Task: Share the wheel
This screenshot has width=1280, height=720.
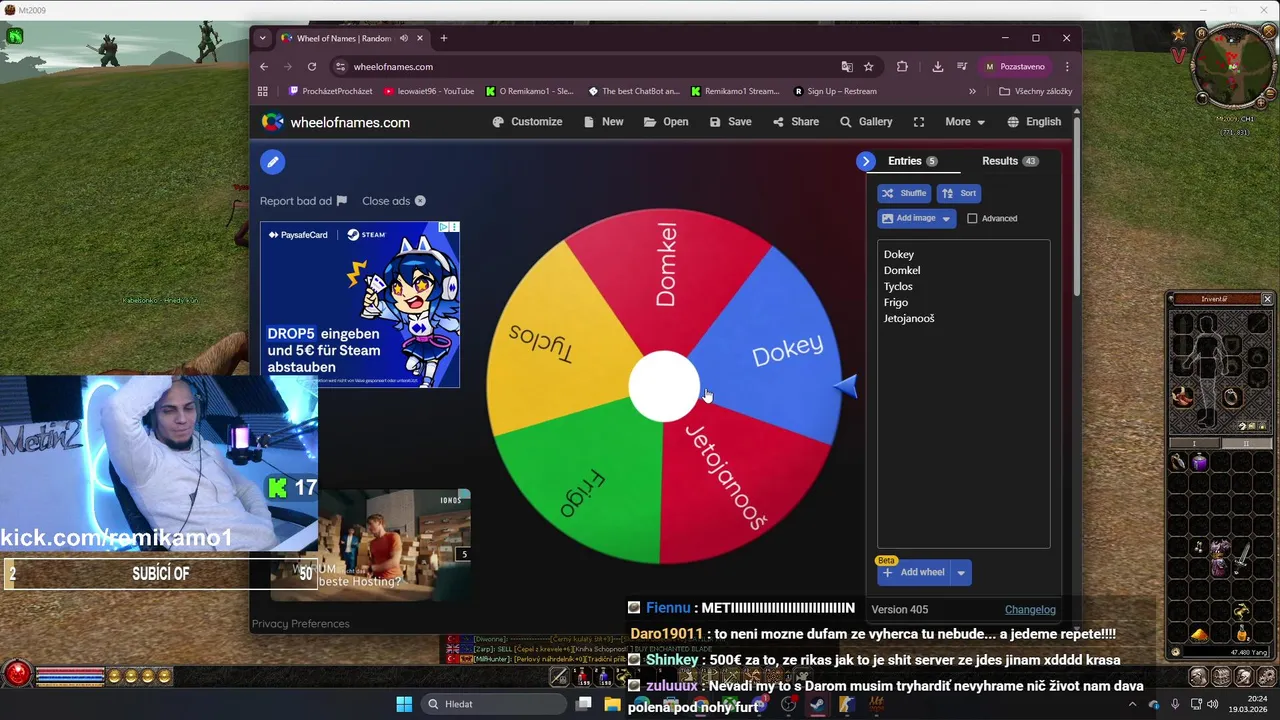Action: point(795,122)
